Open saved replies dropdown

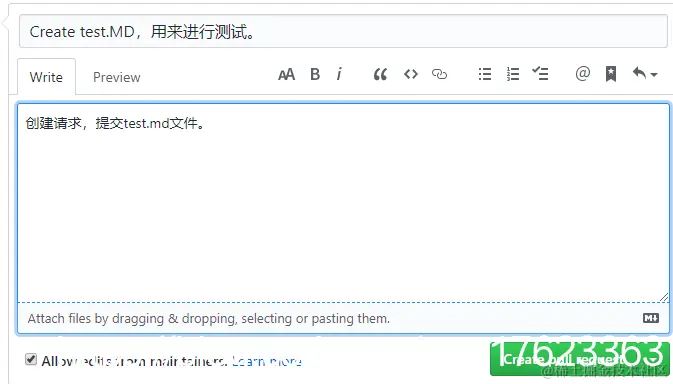point(645,74)
